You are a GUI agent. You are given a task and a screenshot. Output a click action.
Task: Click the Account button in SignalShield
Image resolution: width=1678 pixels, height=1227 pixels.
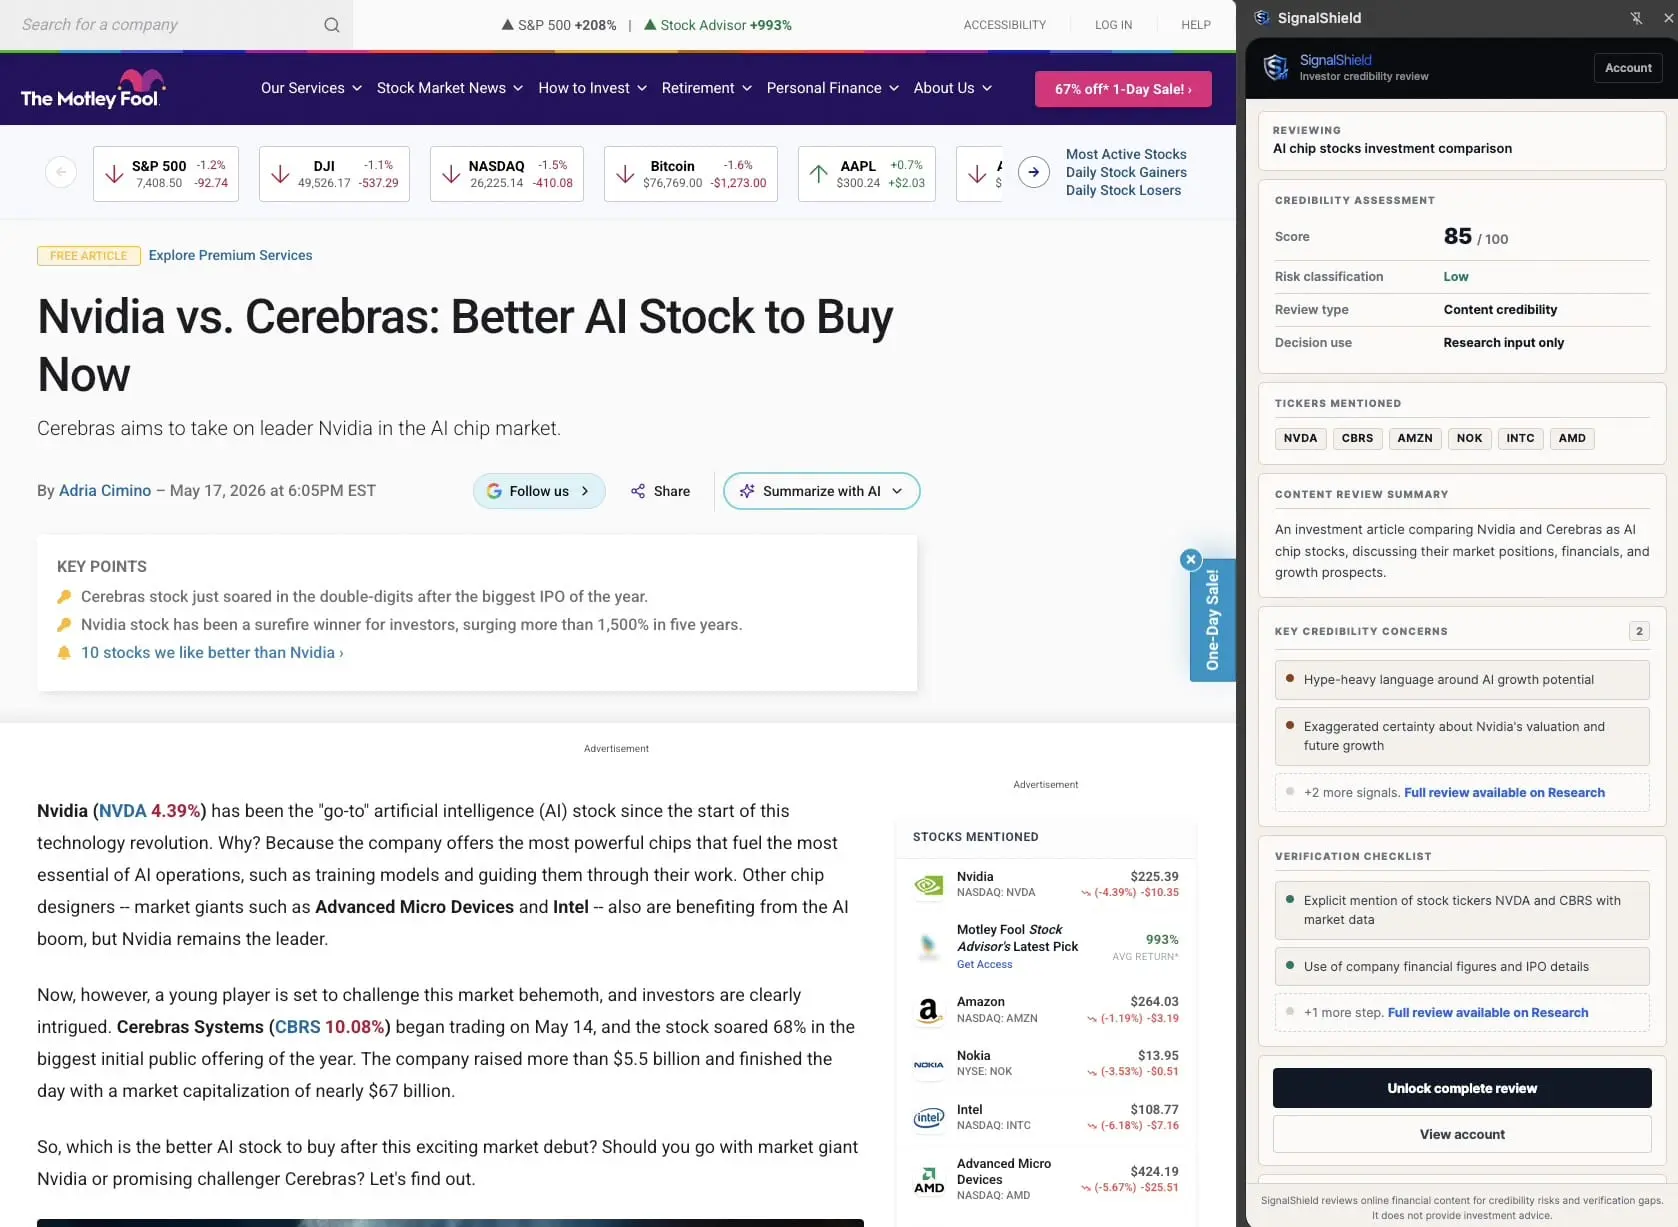[1628, 68]
